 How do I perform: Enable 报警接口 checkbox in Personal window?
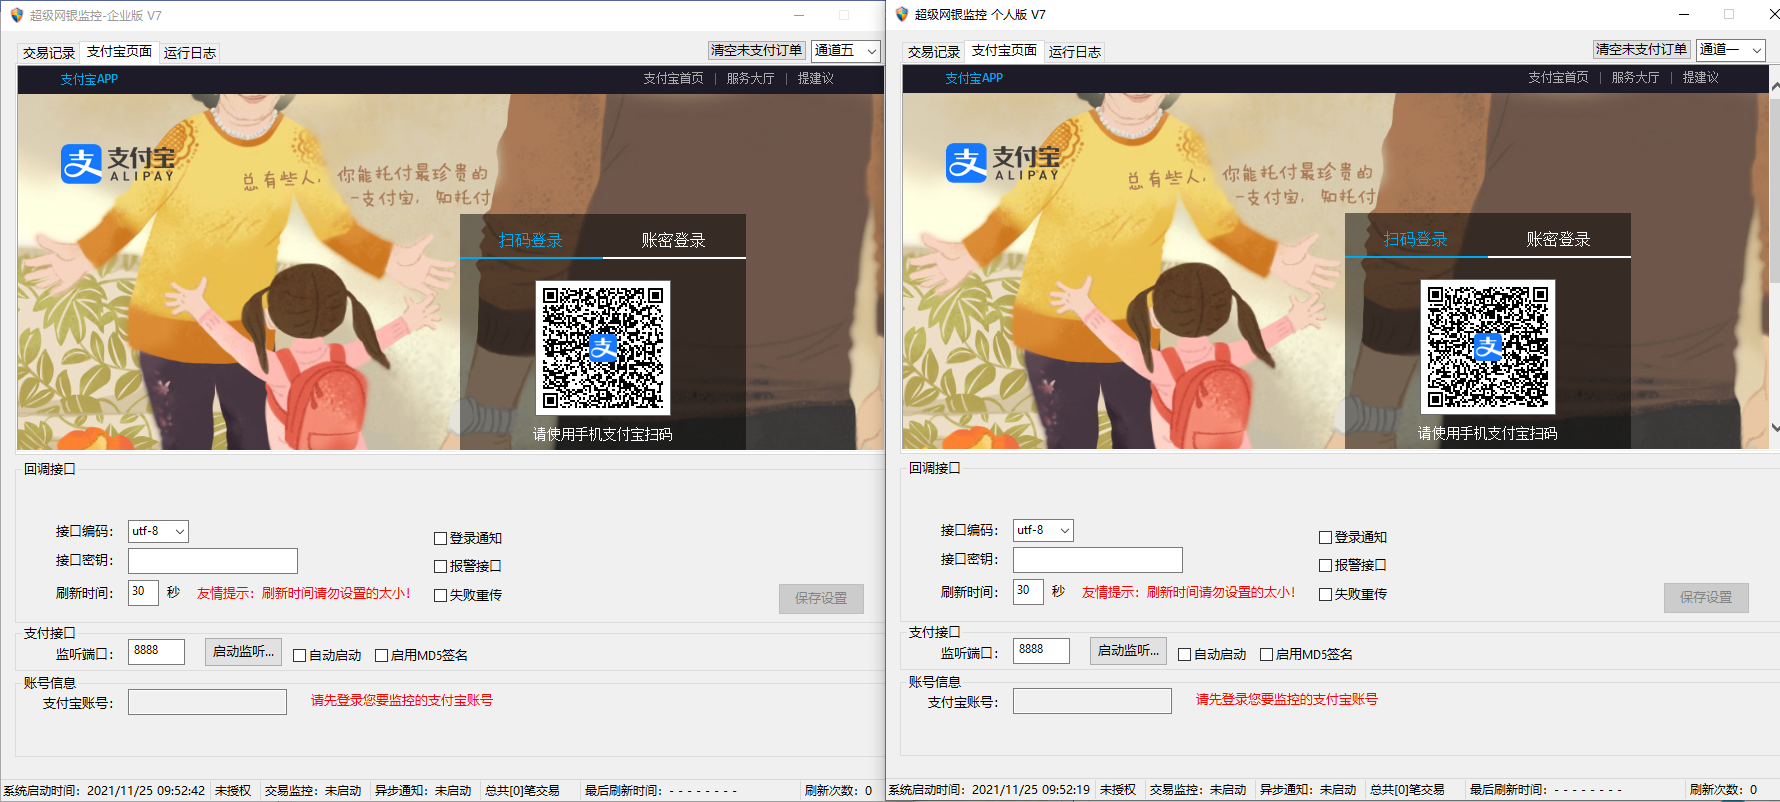(x=1325, y=565)
